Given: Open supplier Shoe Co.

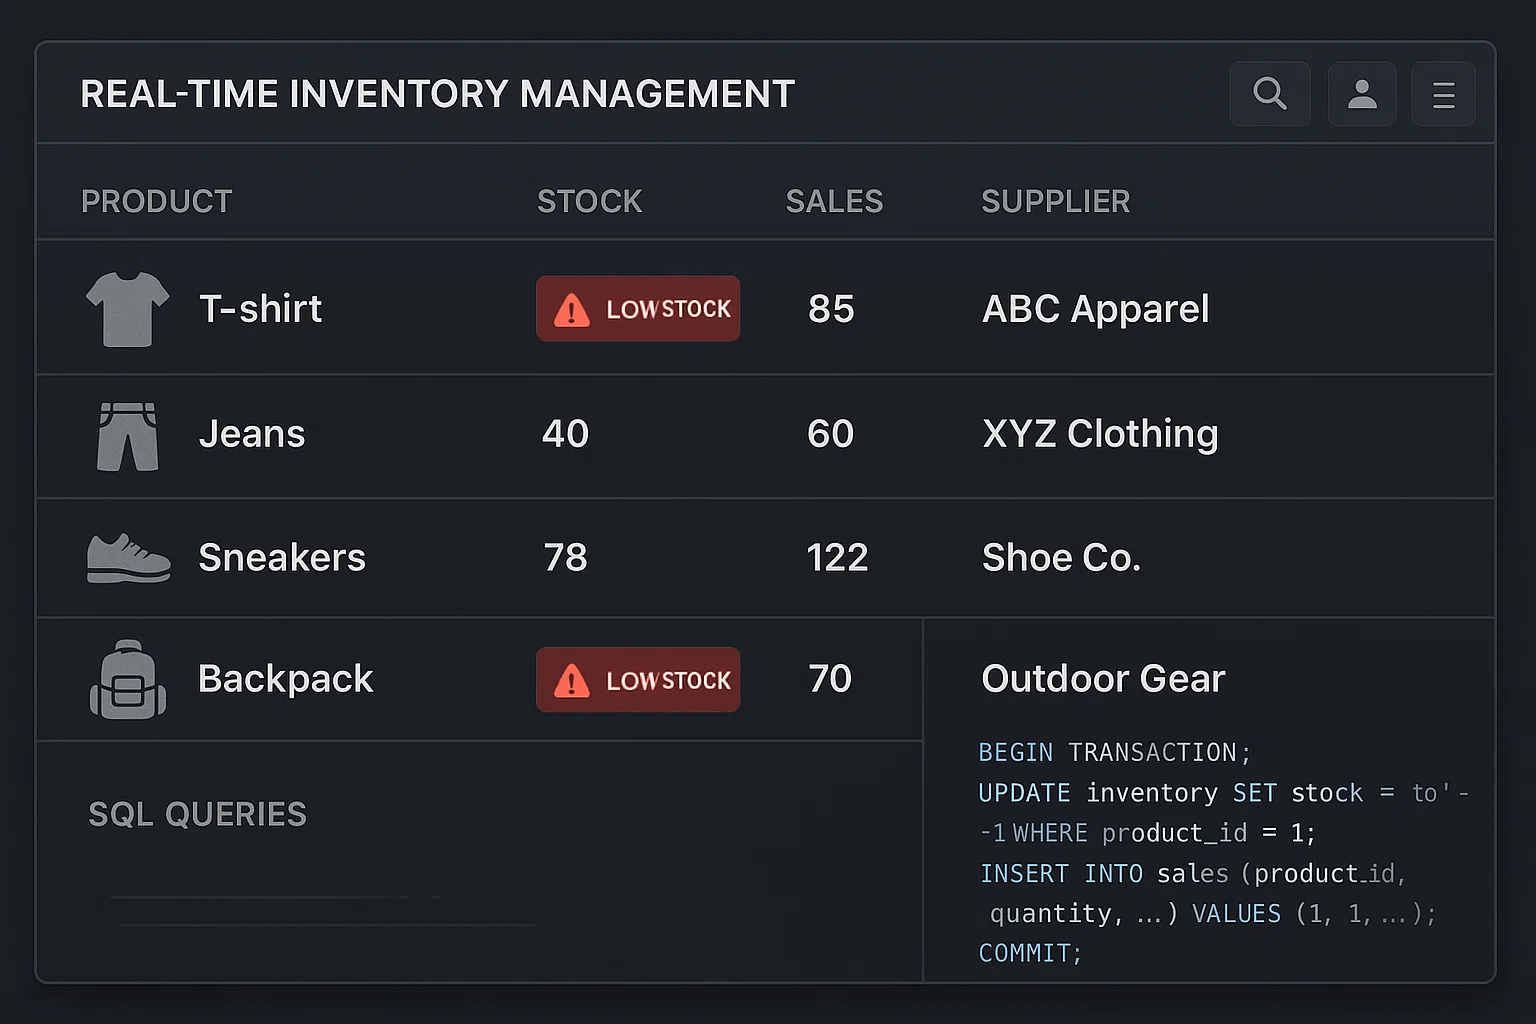Looking at the screenshot, I should 1062,558.
